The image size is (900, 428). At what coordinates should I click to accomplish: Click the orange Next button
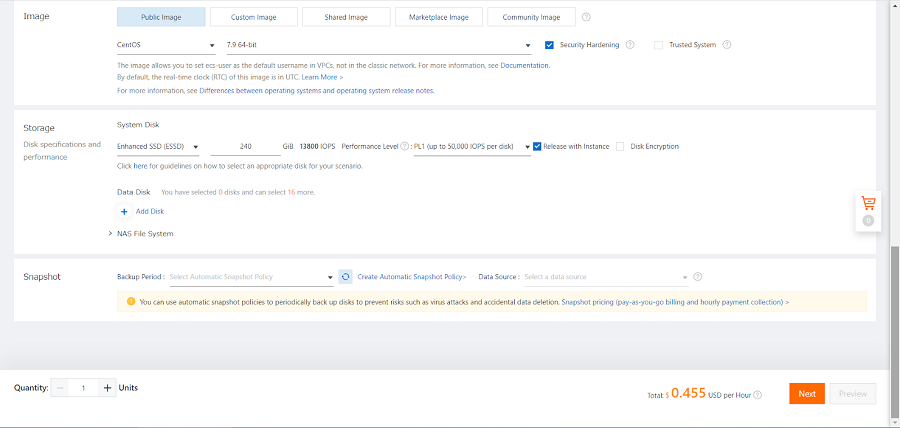(x=806, y=394)
